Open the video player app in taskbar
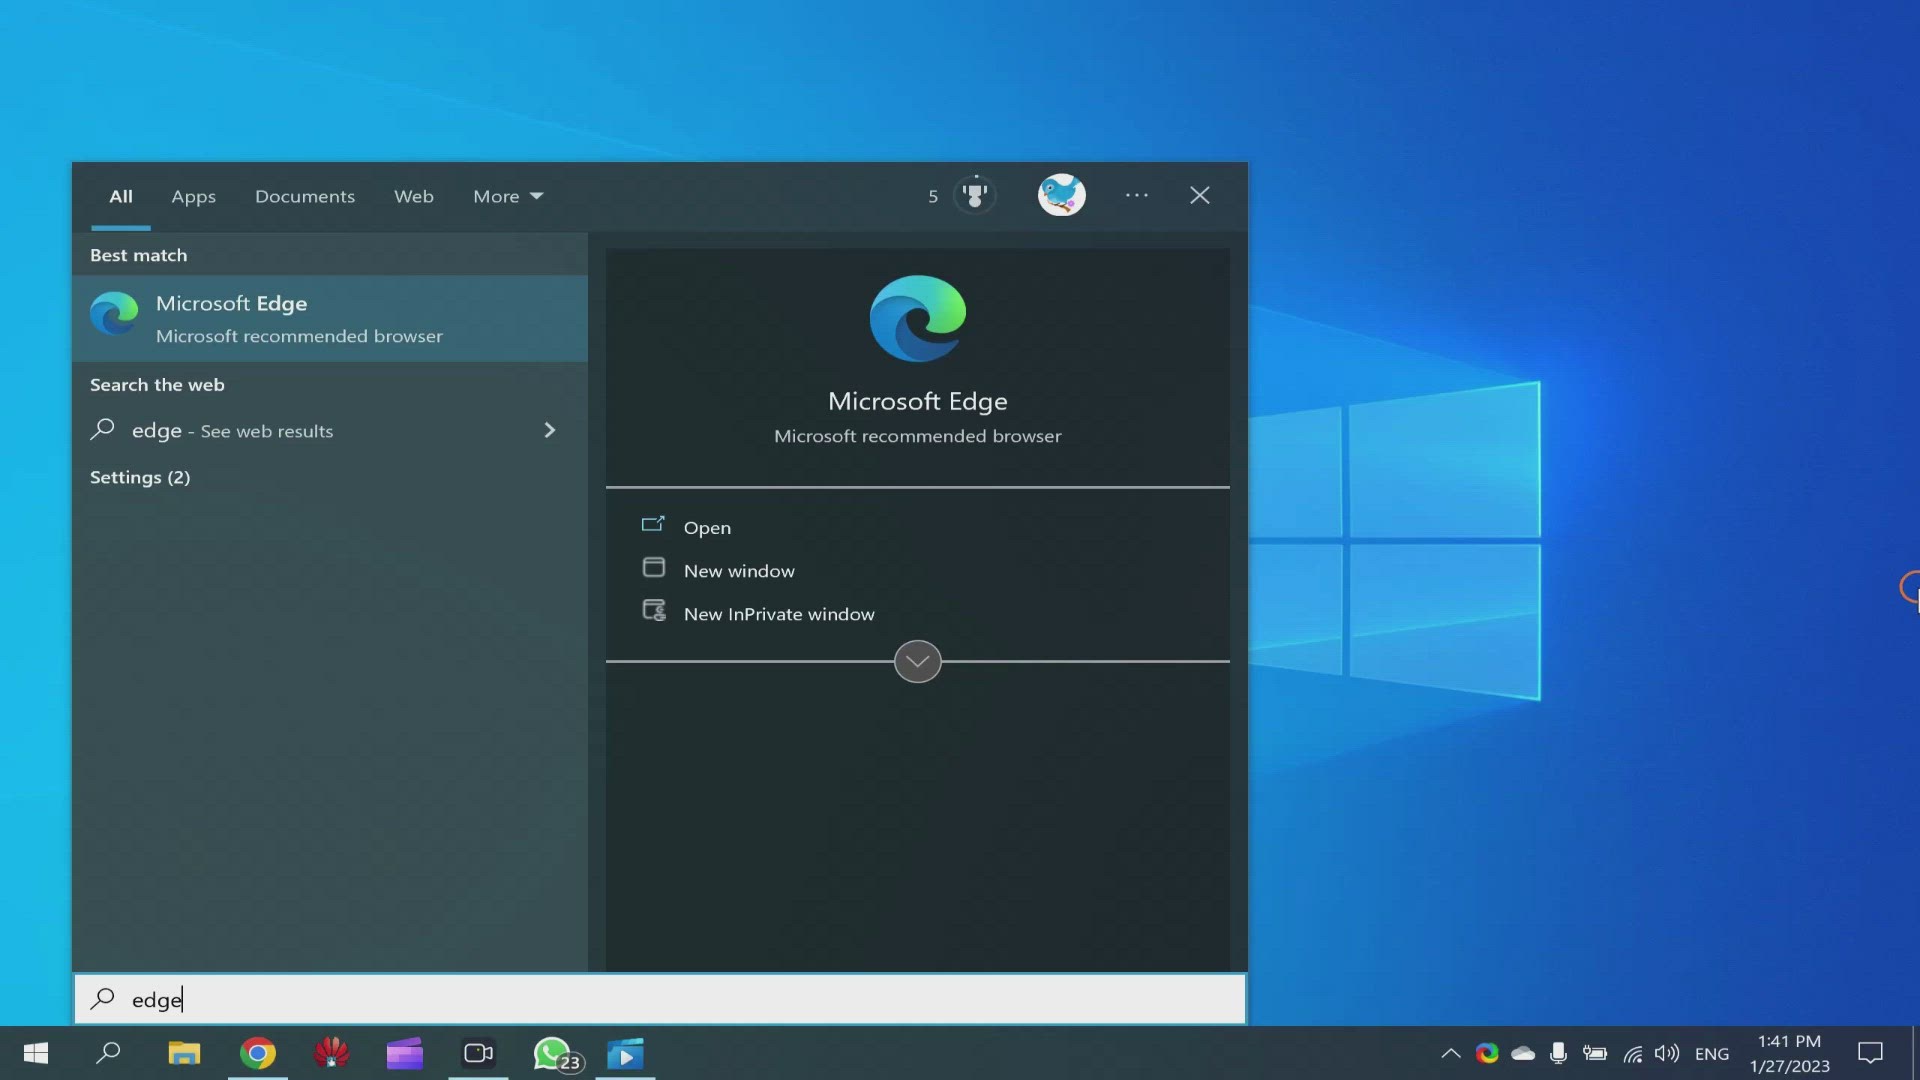Image resolution: width=1920 pixels, height=1080 pixels. (x=626, y=1054)
